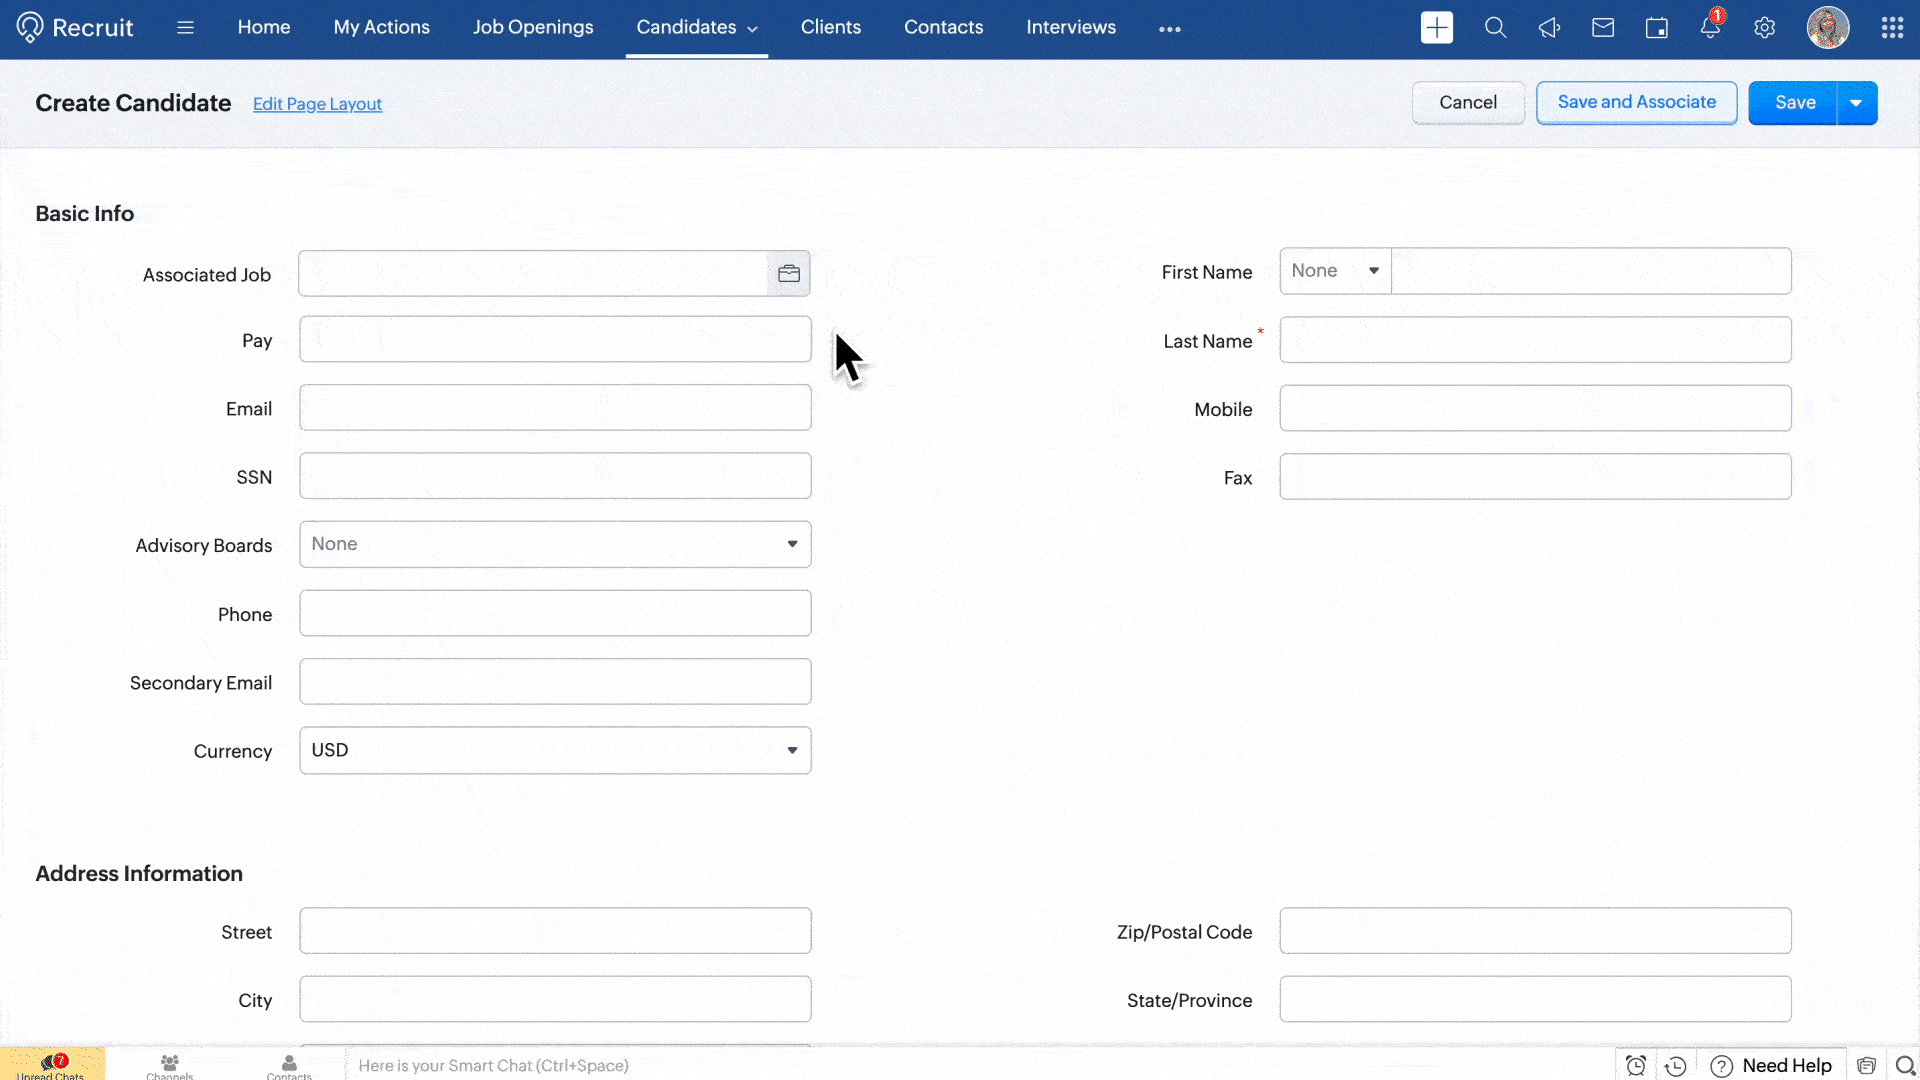Click the user profile avatar
The image size is (1920, 1080).
[x=1828, y=28]
